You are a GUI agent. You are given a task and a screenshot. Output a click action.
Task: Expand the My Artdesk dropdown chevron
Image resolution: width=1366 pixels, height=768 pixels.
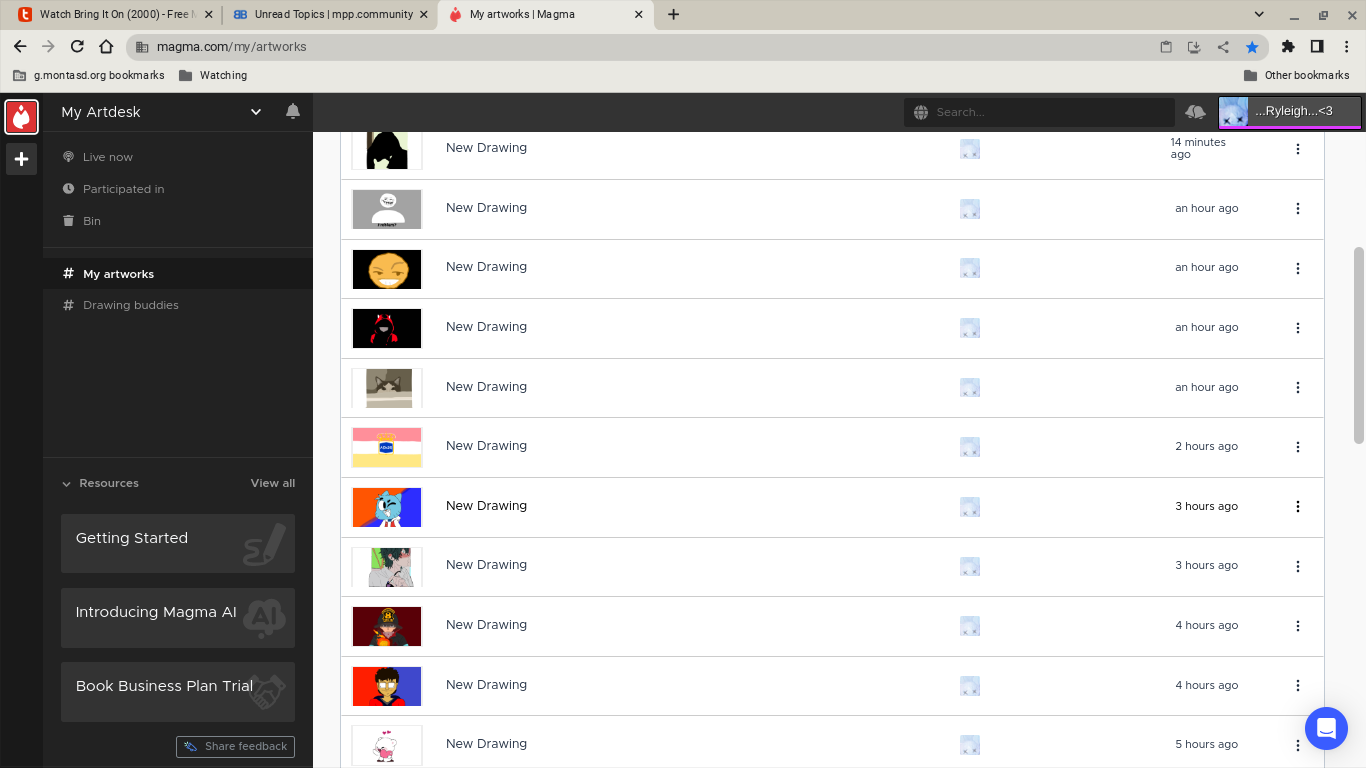[256, 112]
